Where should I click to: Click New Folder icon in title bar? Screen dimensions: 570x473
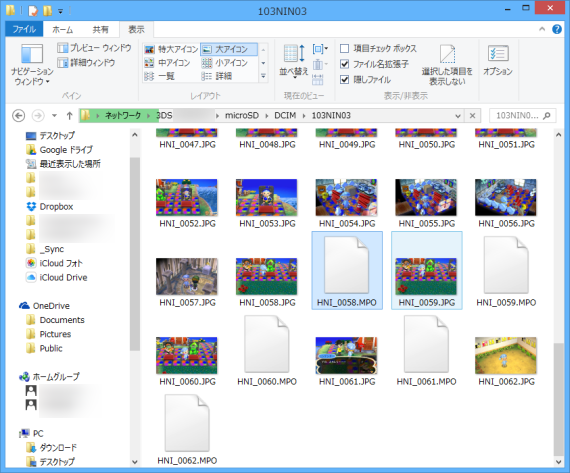[48, 11]
